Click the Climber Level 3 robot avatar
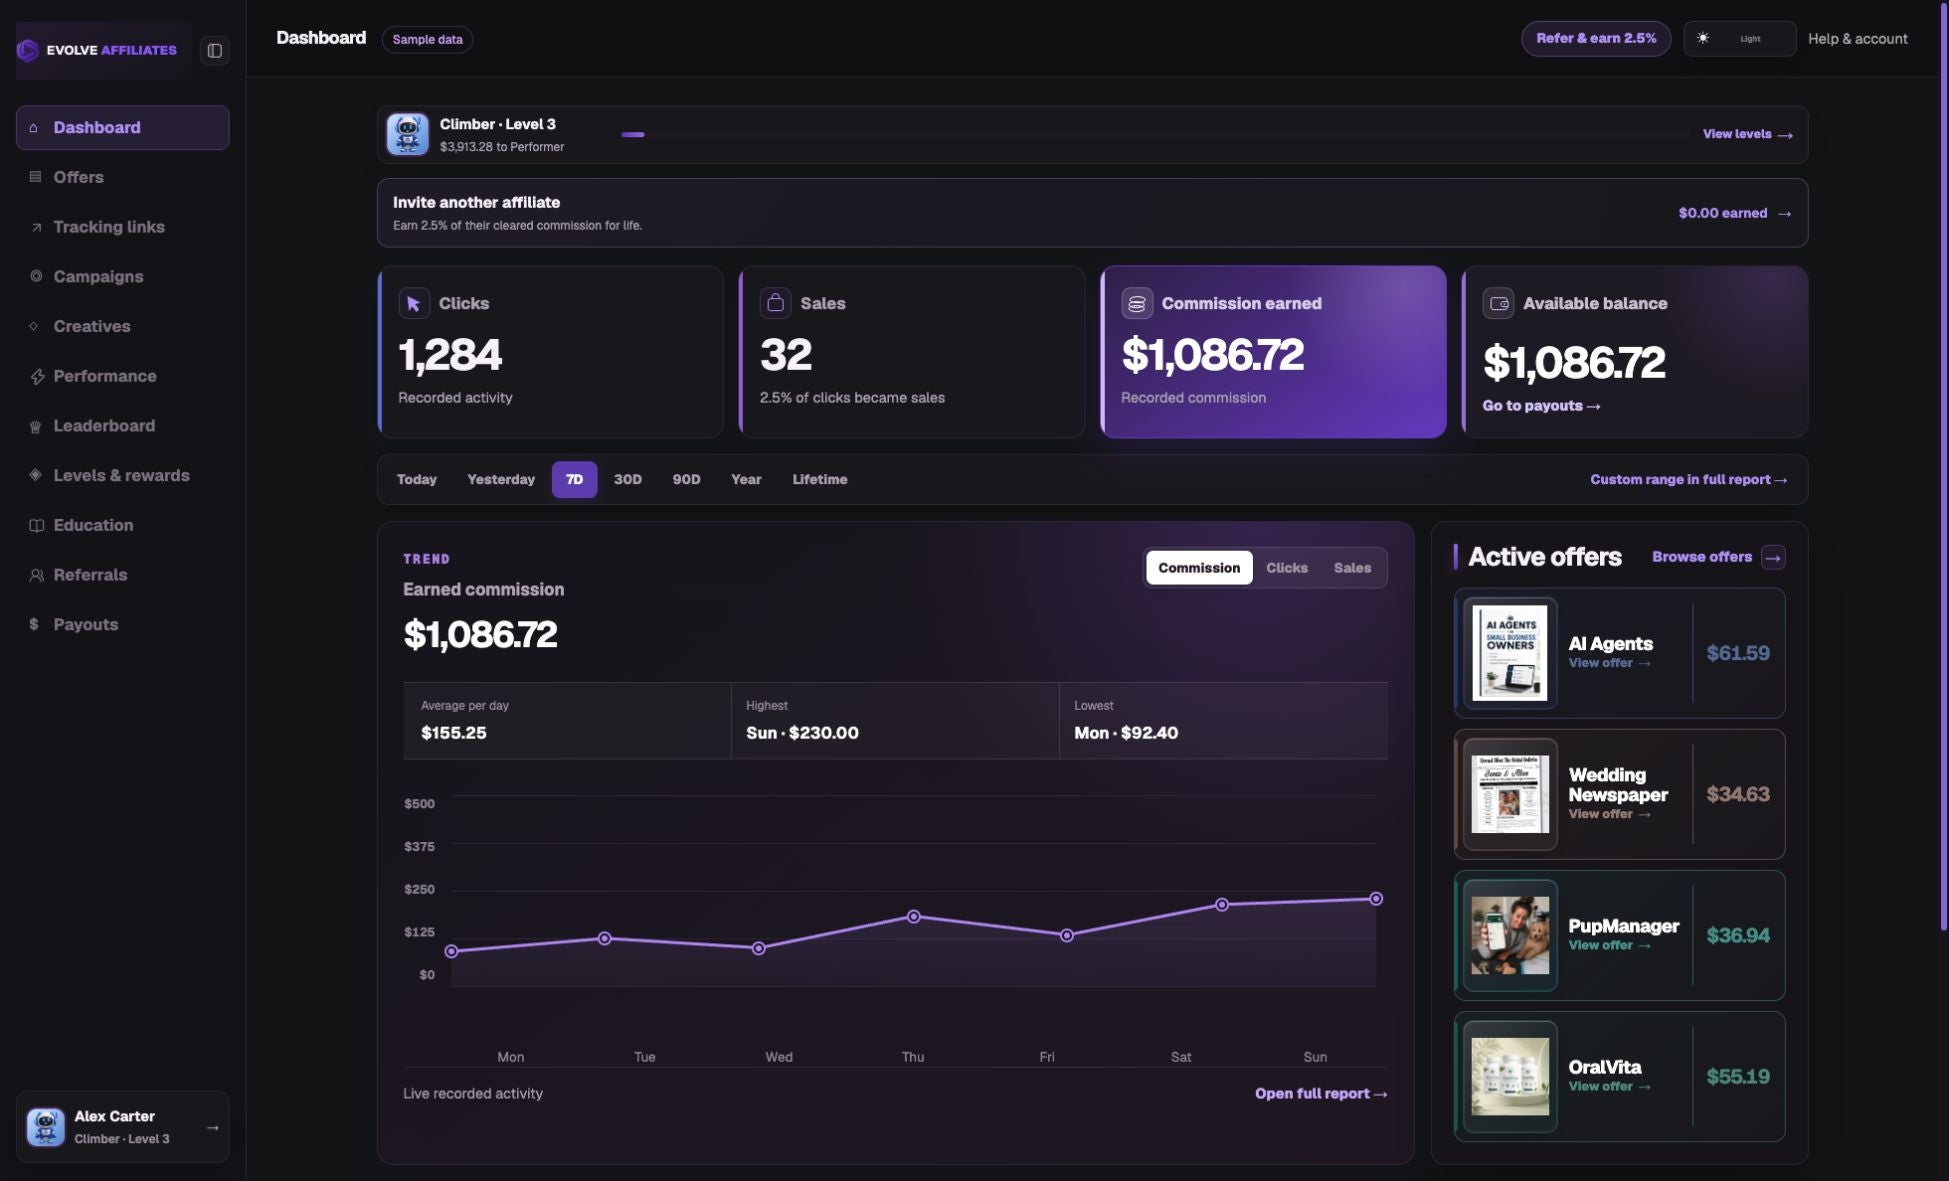 (408, 134)
